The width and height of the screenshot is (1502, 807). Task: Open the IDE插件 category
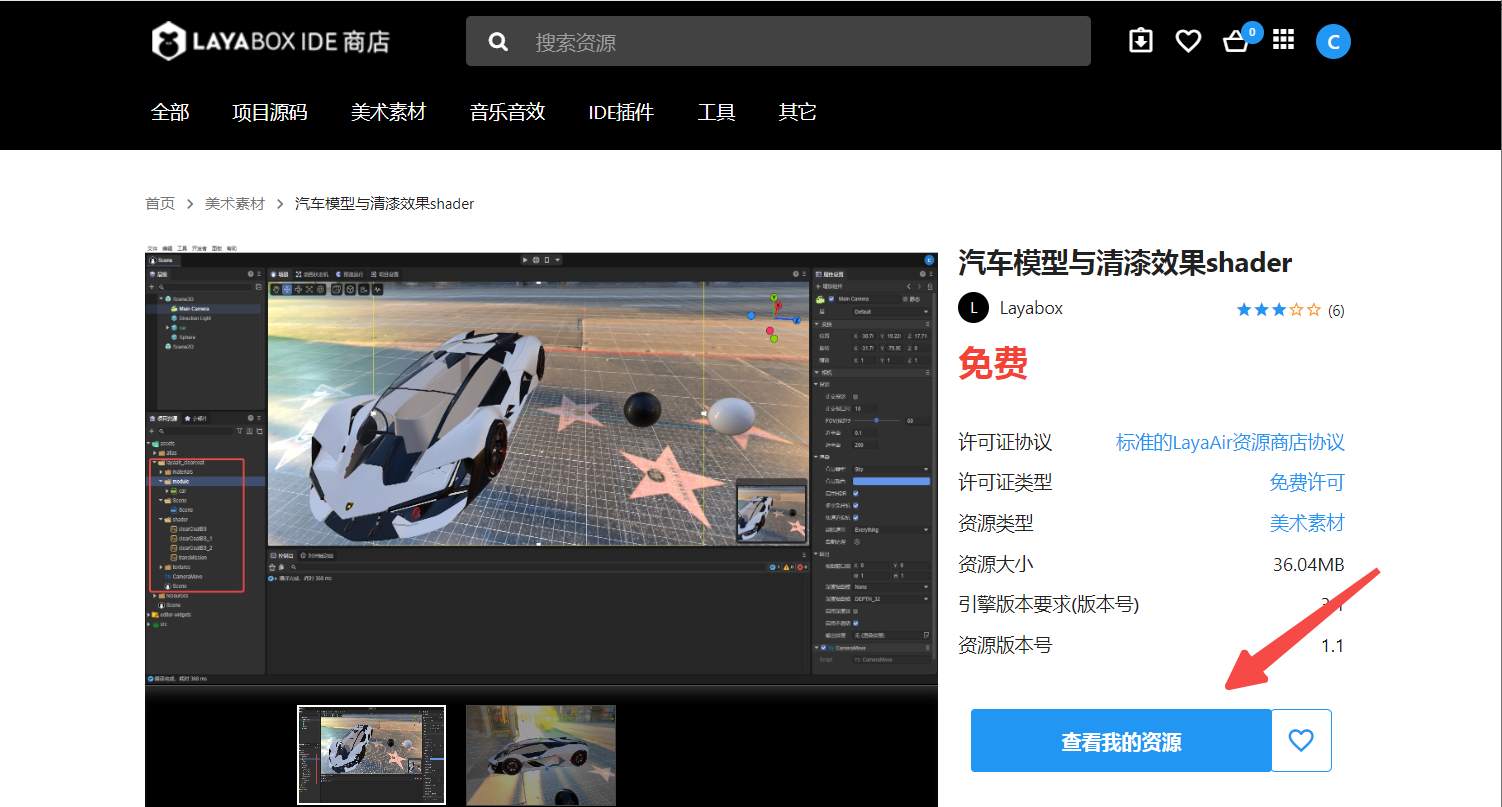pos(621,112)
